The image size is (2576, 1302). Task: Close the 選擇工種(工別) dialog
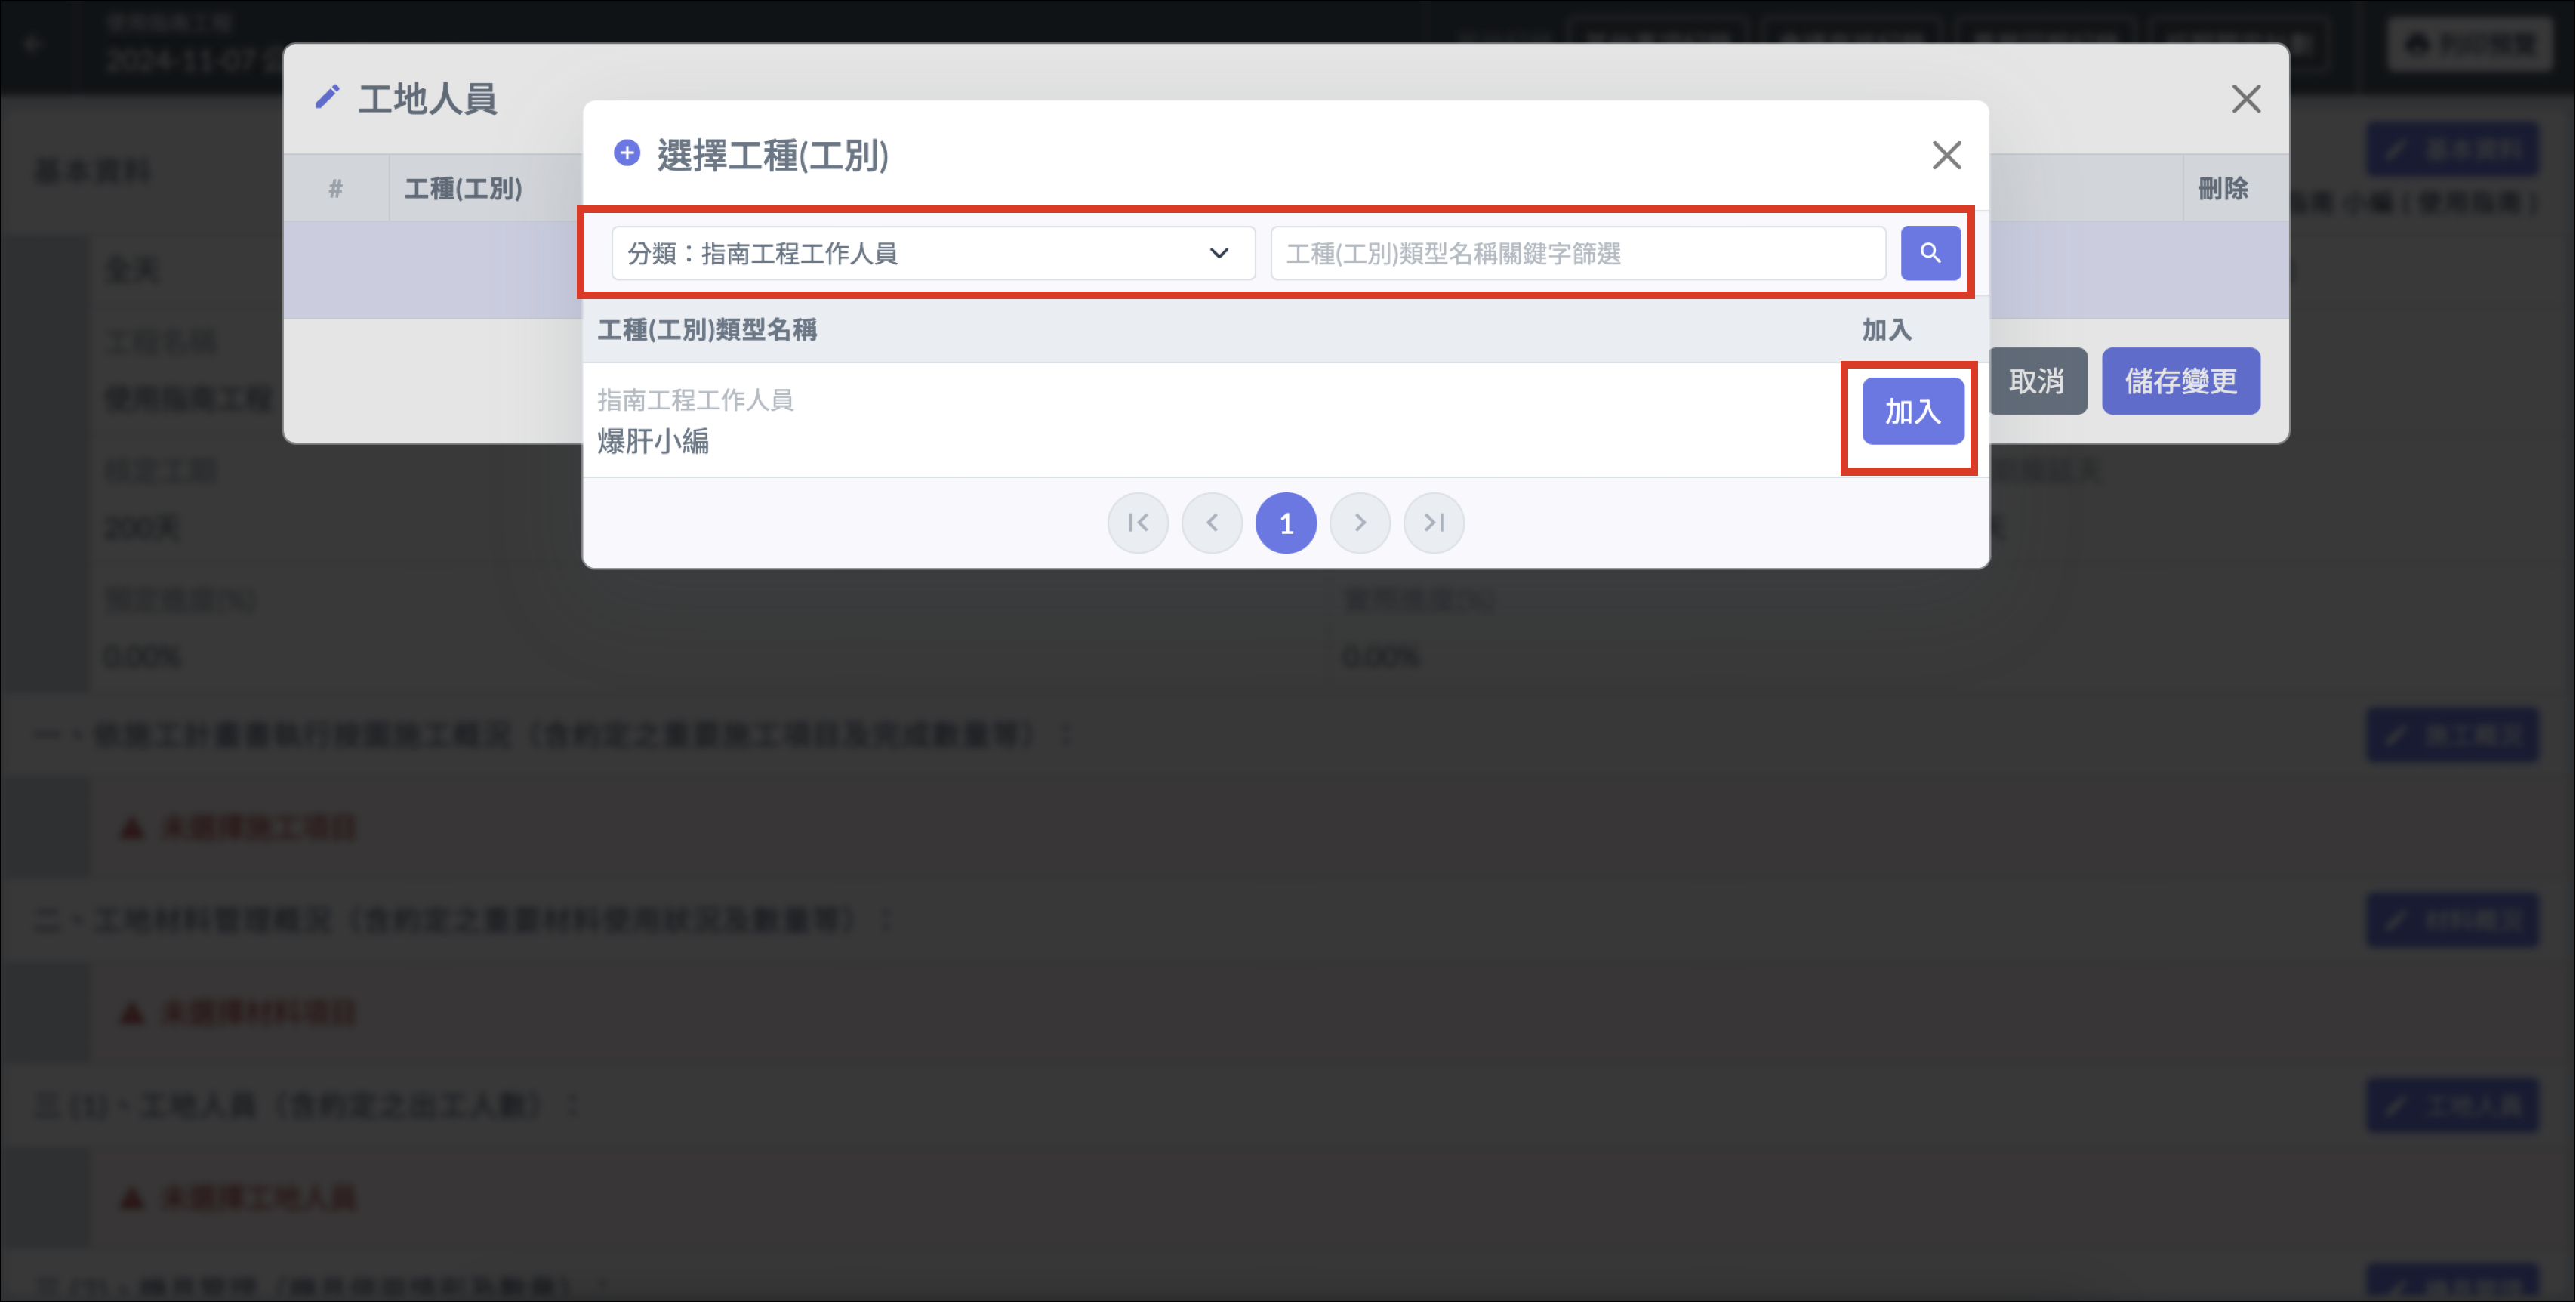pyautogui.click(x=1946, y=155)
